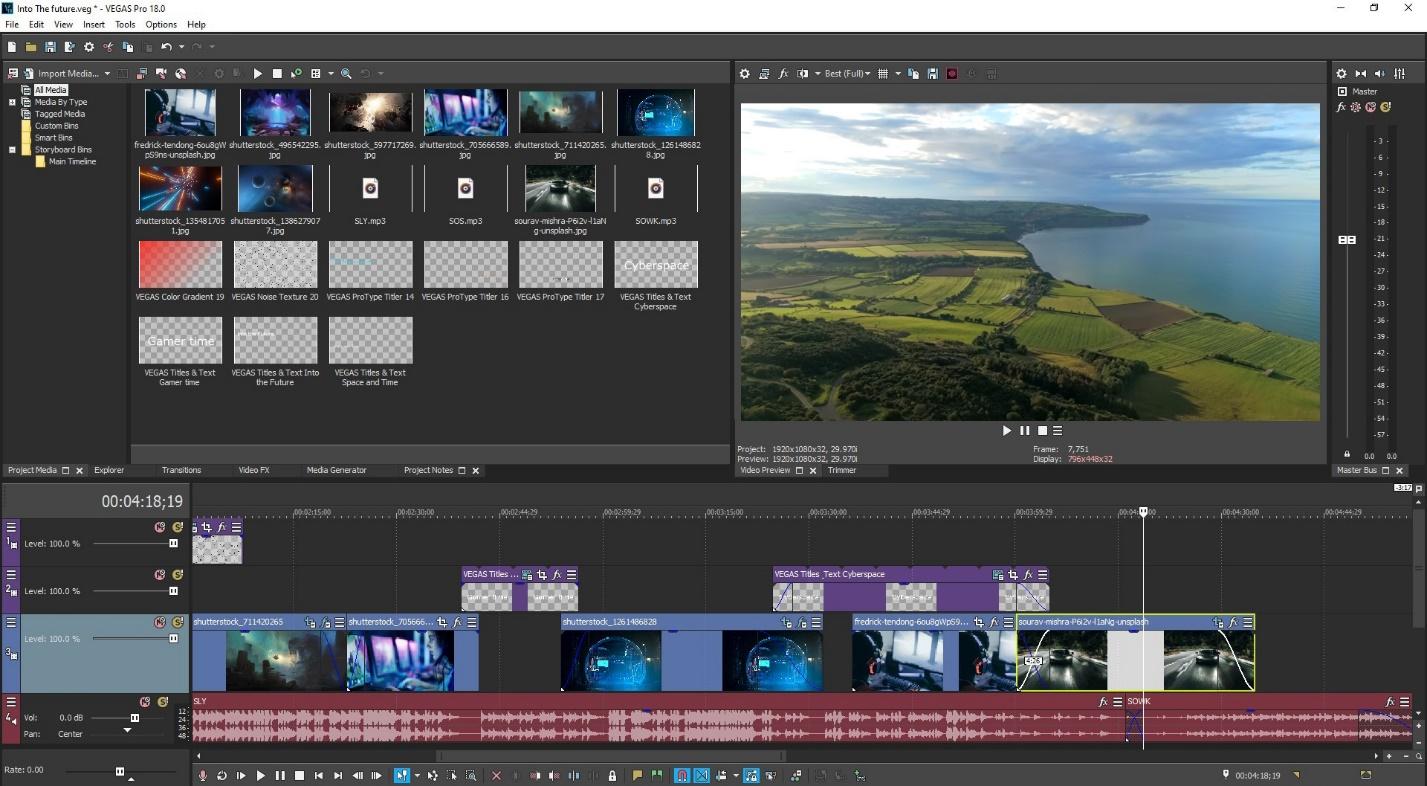This screenshot has height=786, width=1427.
Task: Toggle the Enable Snapping magnet icon
Action: (x=682, y=775)
